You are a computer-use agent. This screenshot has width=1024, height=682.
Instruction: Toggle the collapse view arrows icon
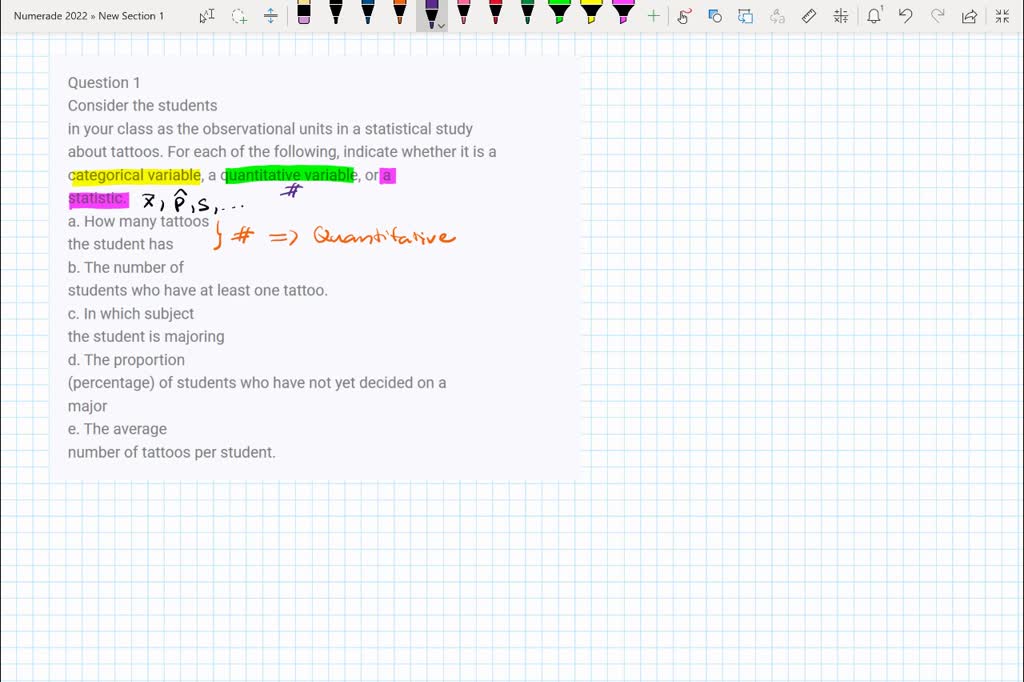[1001, 15]
